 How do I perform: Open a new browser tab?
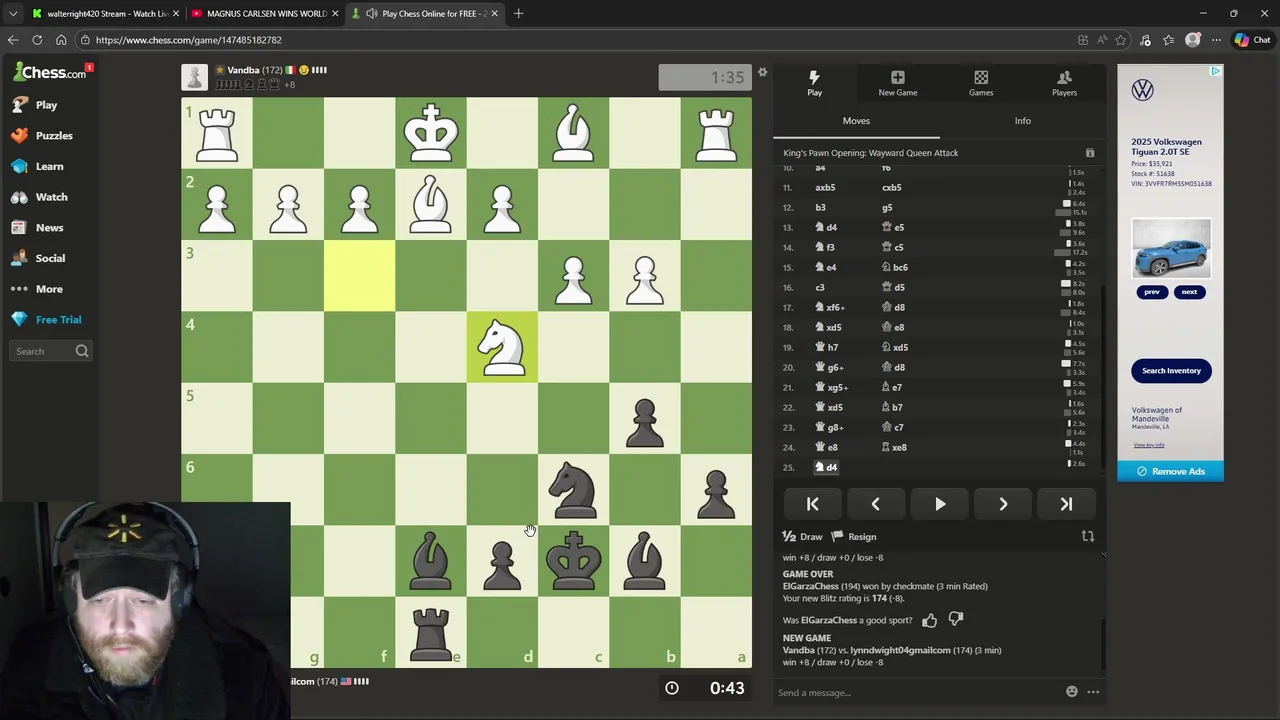(519, 14)
